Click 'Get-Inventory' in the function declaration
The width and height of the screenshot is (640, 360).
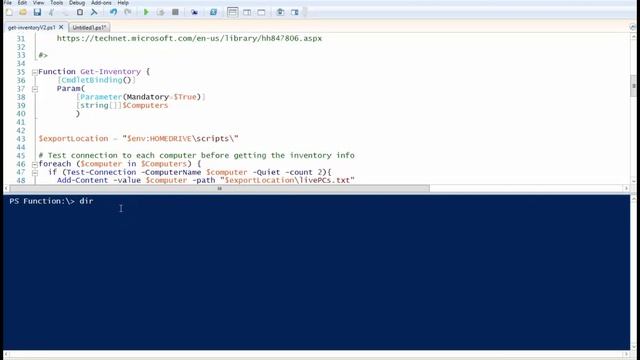110,72
